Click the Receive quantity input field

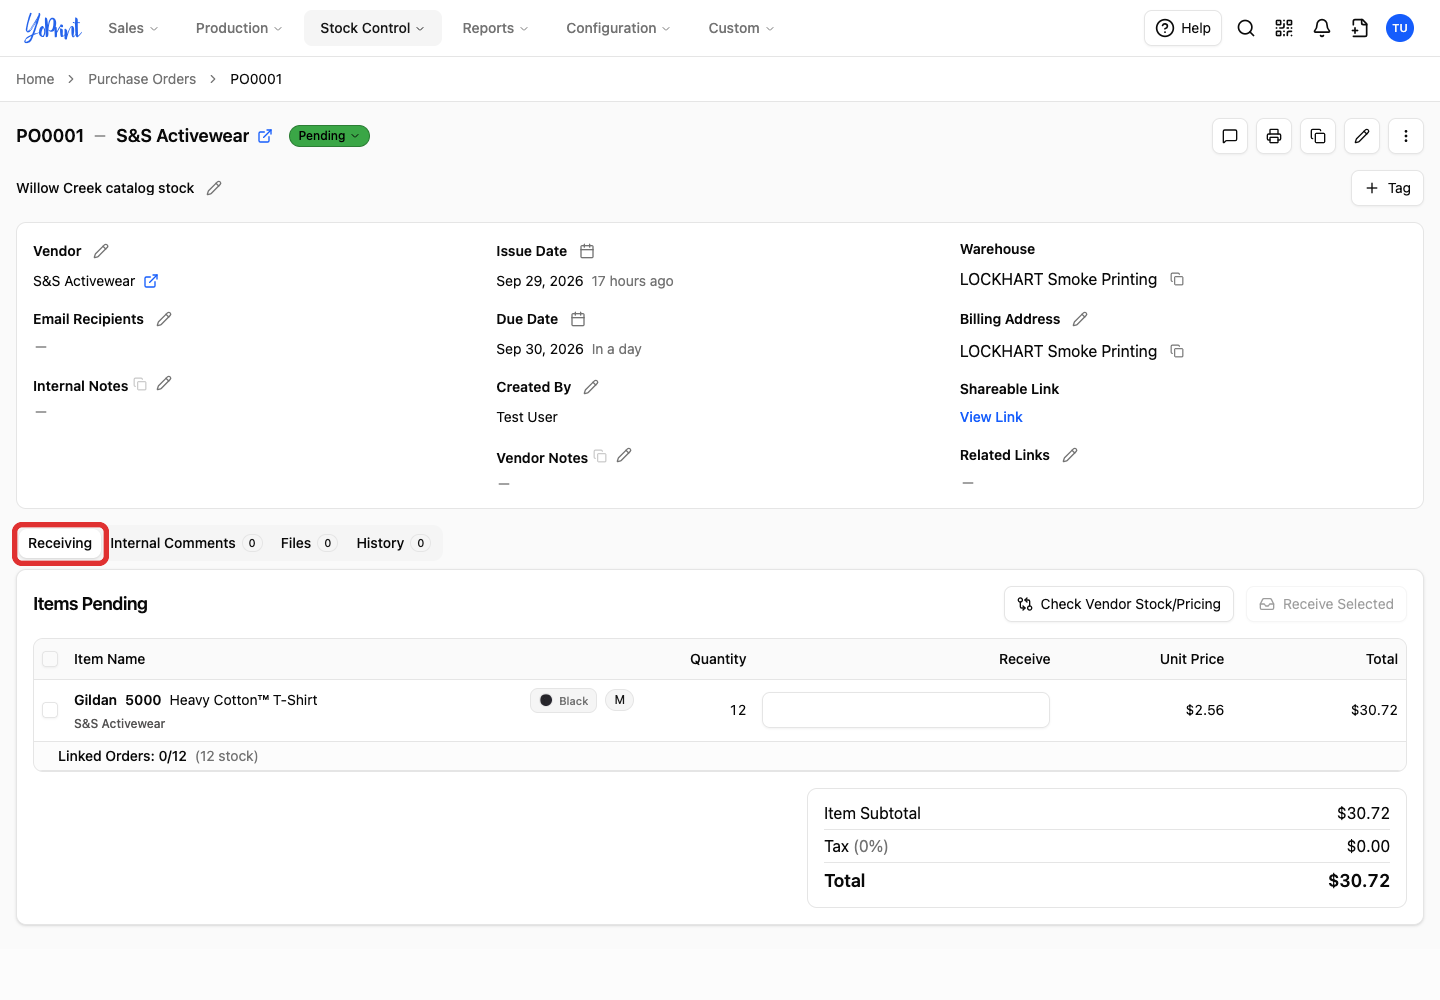906,710
